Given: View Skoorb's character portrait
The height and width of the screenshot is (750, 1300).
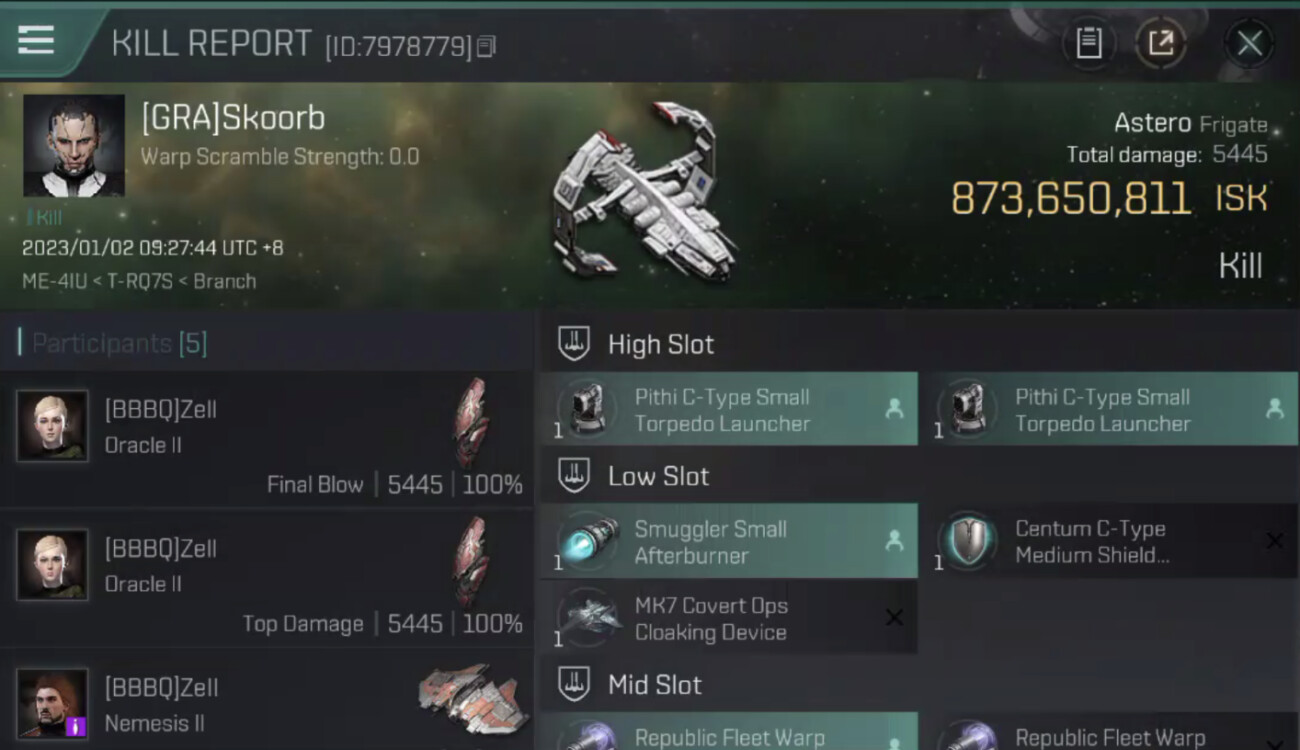Looking at the screenshot, I should click(74, 146).
